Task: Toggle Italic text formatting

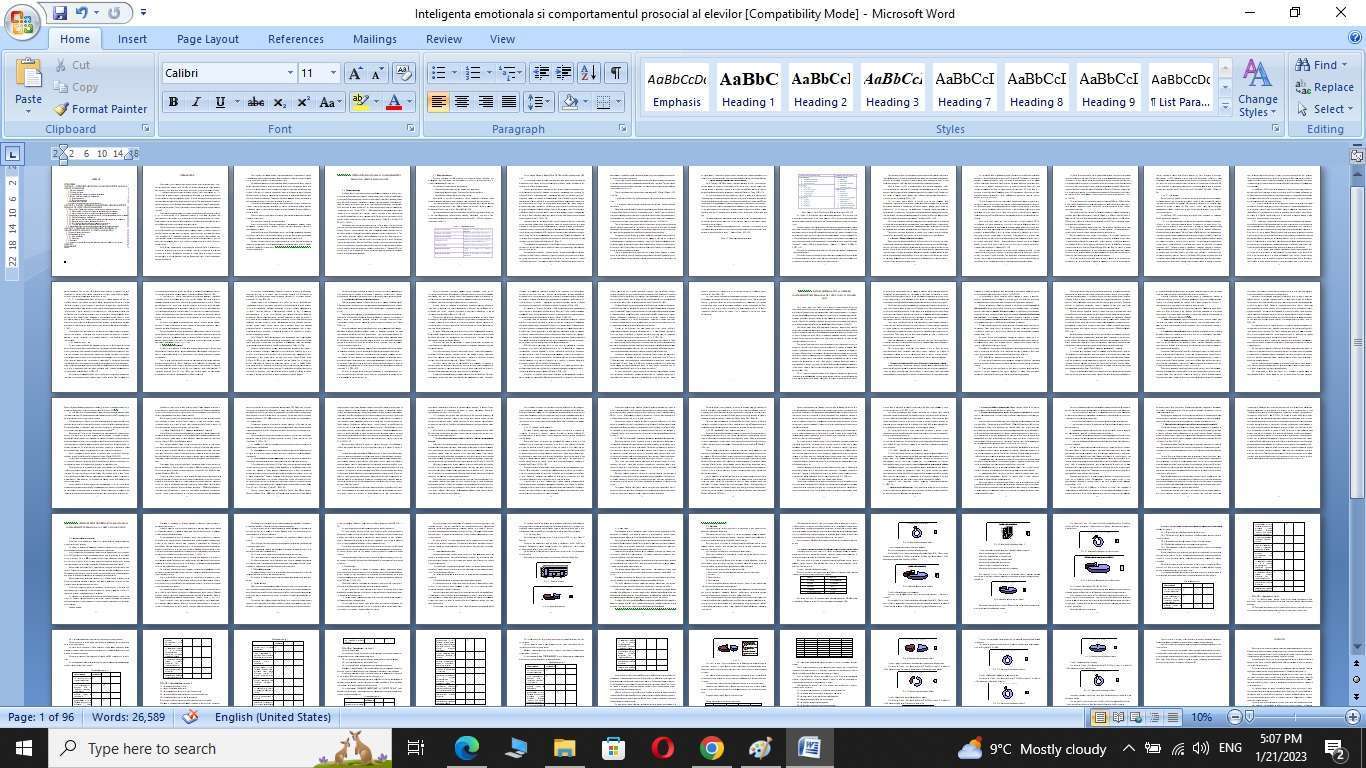Action: (x=196, y=102)
